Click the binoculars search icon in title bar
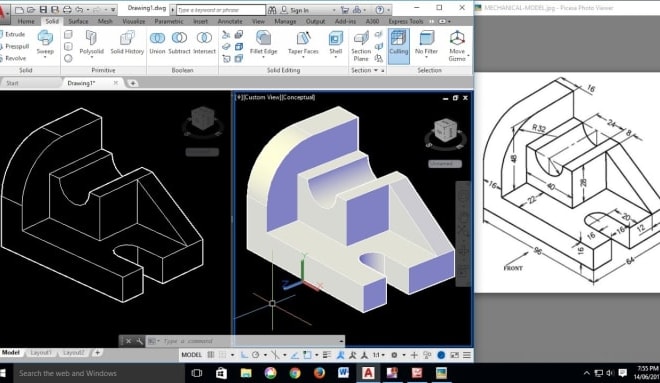 272,10
